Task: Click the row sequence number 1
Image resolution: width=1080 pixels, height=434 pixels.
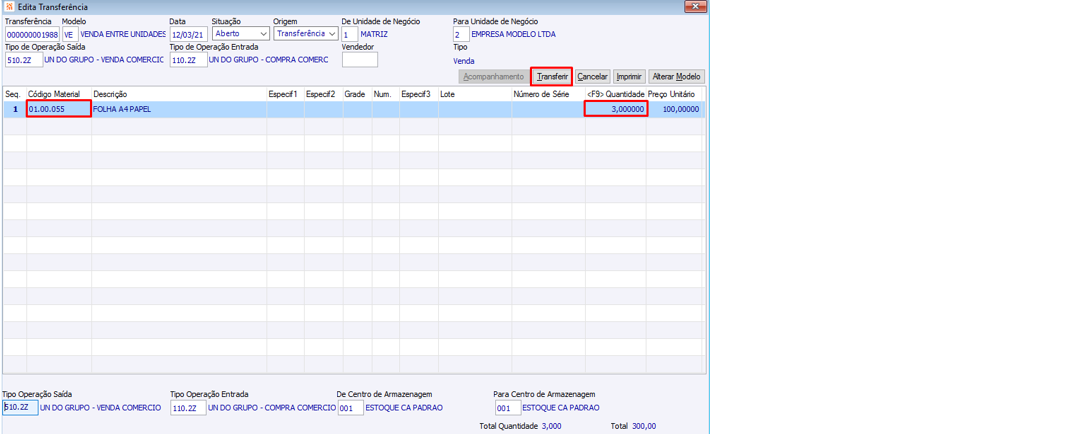Action: point(14,109)
